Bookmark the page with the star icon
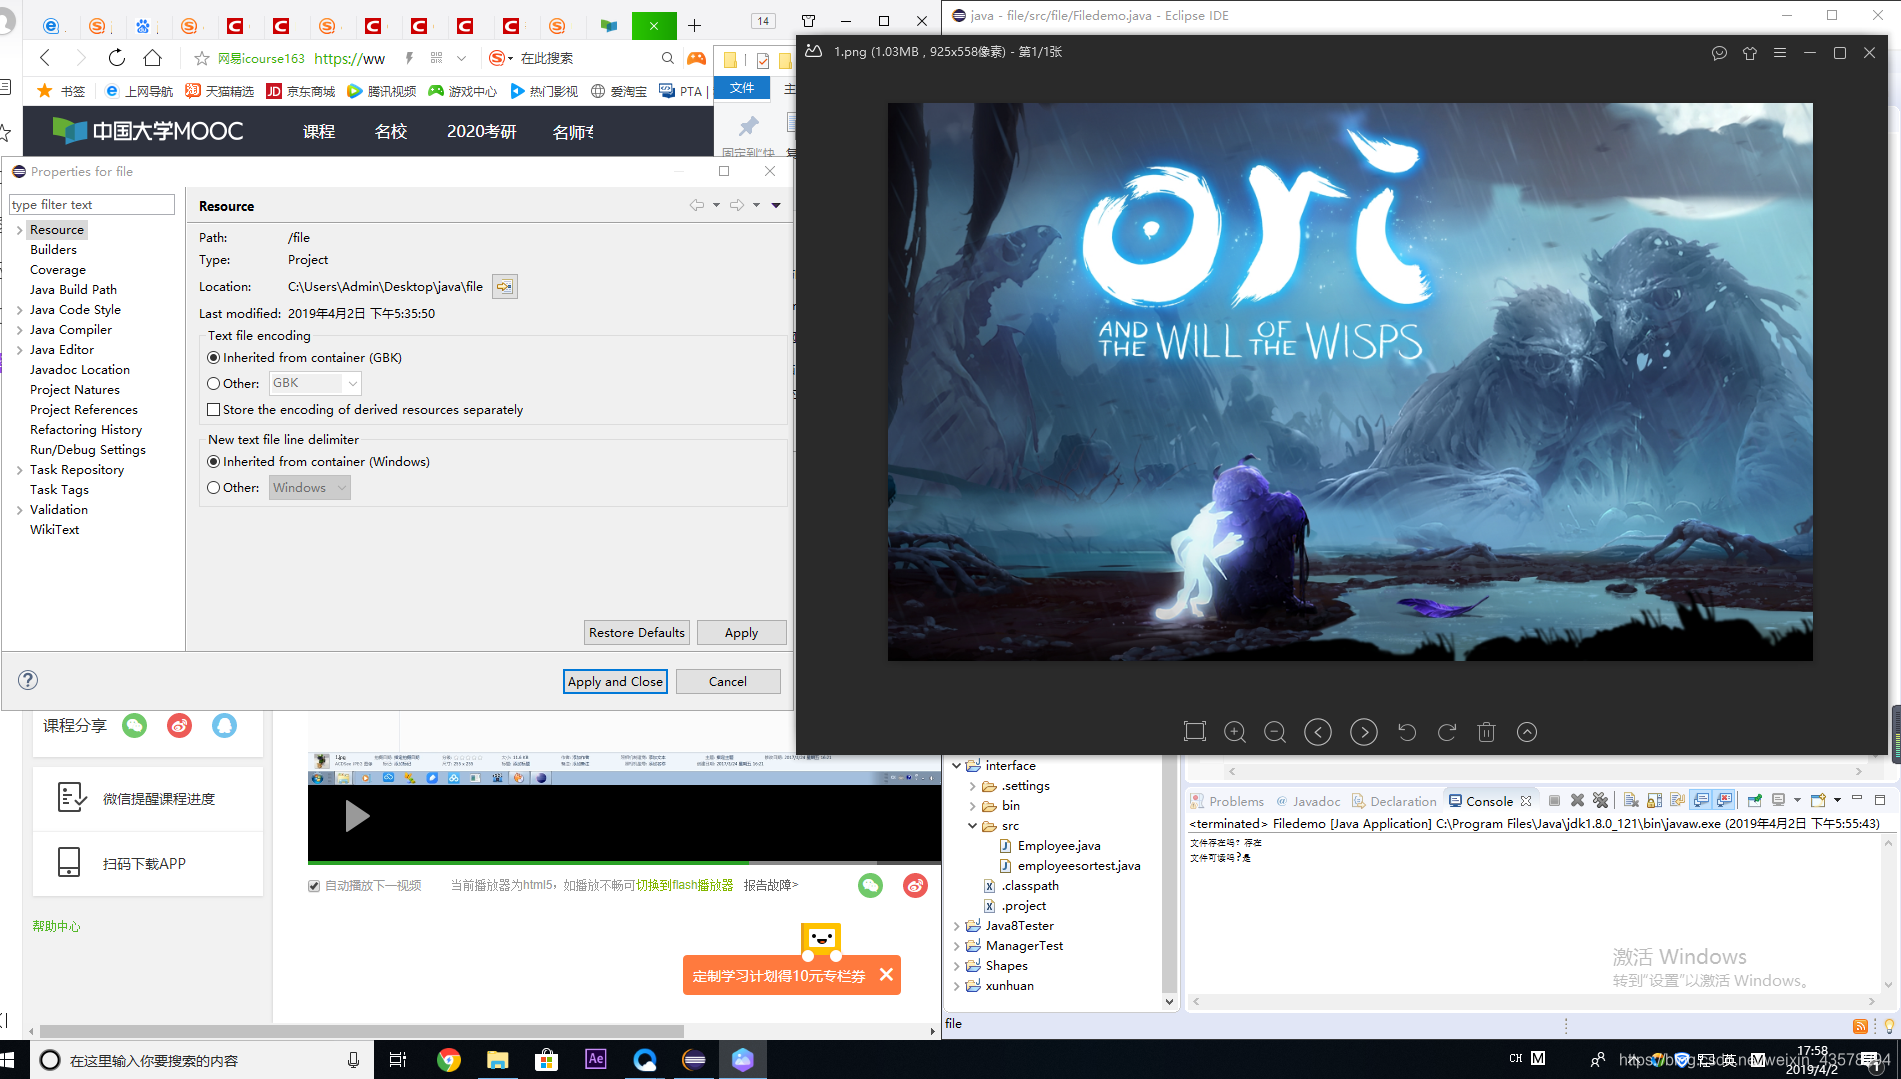This screenshot has height=1079, width=1901. click(202, 58)
